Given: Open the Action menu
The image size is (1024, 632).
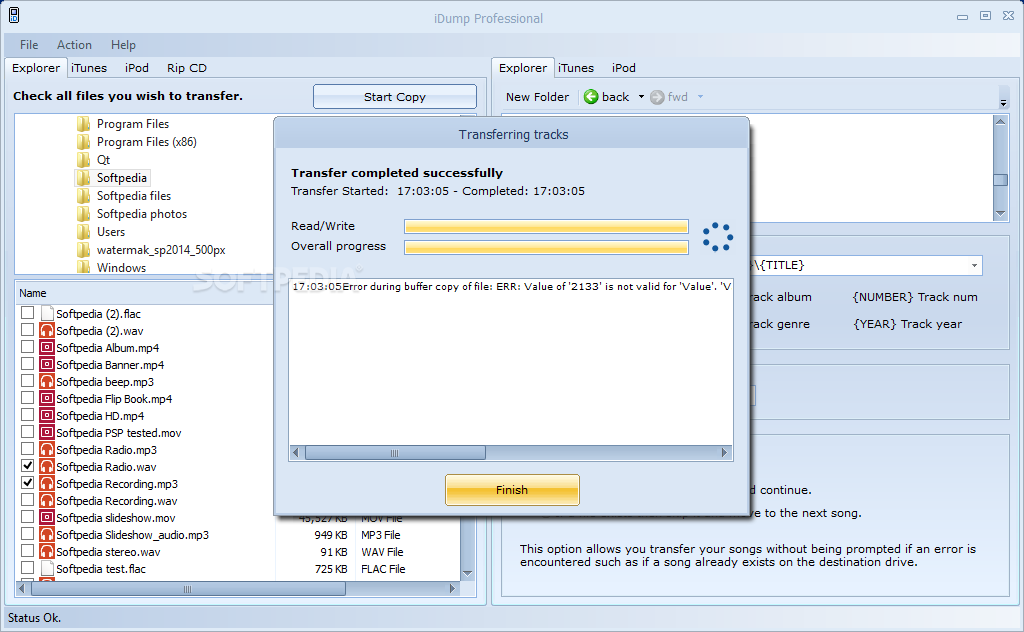Looking at the screenshot, I should pos(74,45).
